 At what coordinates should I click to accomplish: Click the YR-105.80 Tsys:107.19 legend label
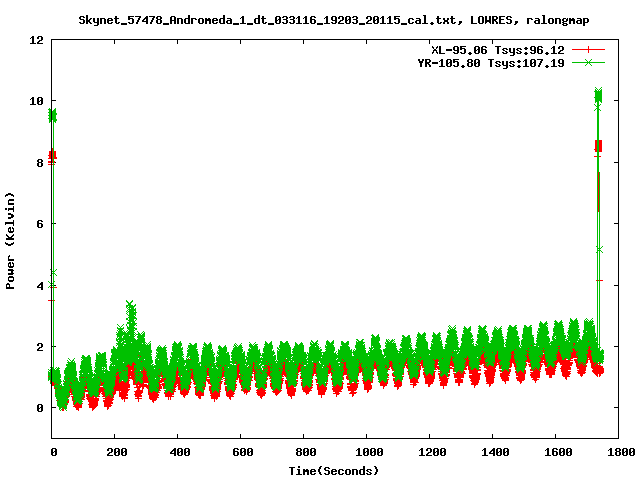(x=491, y=63)
